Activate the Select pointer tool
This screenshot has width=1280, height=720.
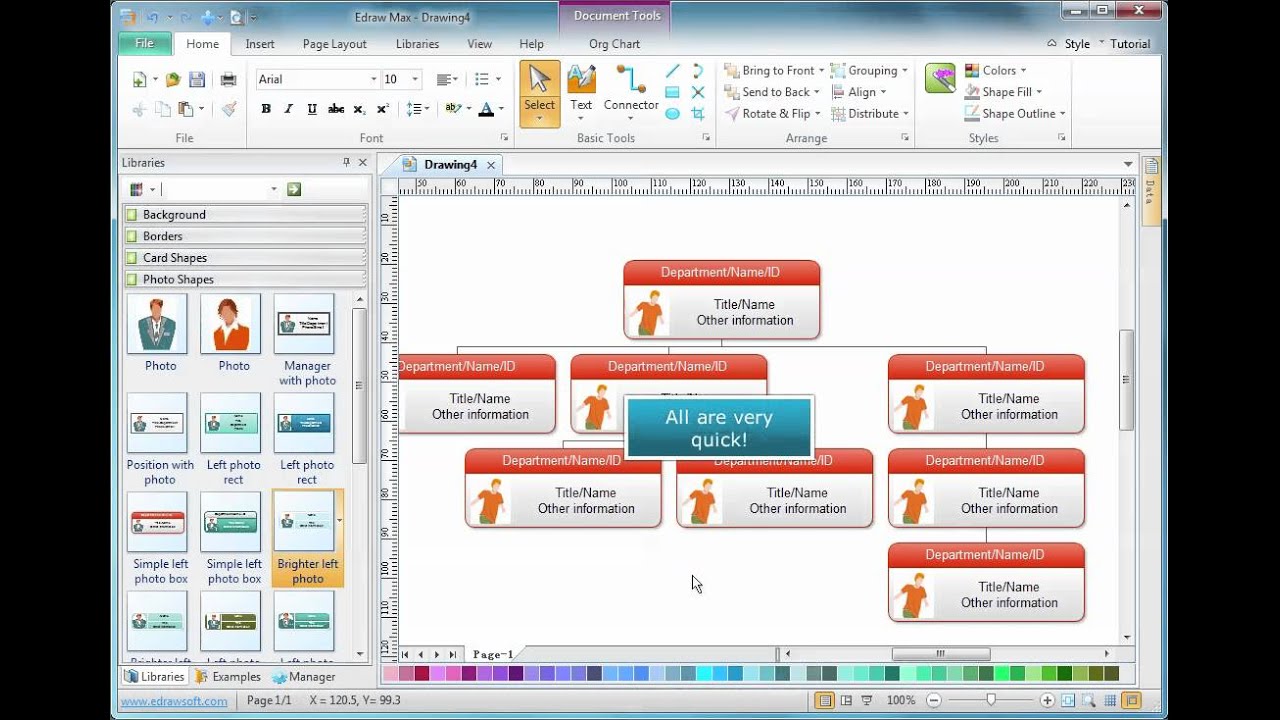pos(539,92)
